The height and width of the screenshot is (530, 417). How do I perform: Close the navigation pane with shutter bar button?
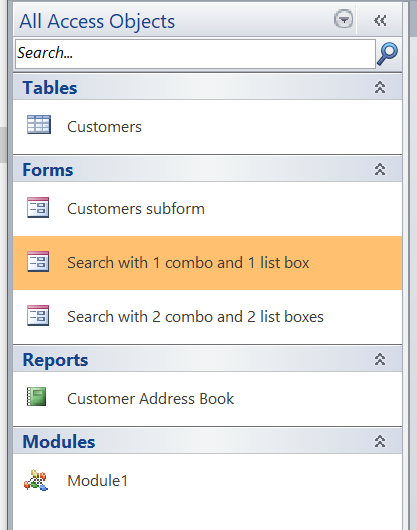380,21
